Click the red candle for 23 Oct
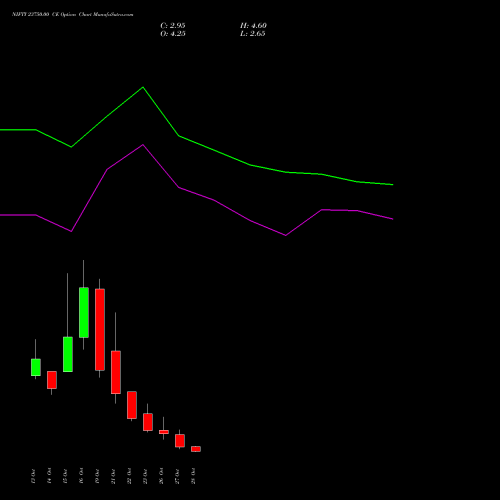The height and width of the screenshot is (500, 500). click(148, 422)
